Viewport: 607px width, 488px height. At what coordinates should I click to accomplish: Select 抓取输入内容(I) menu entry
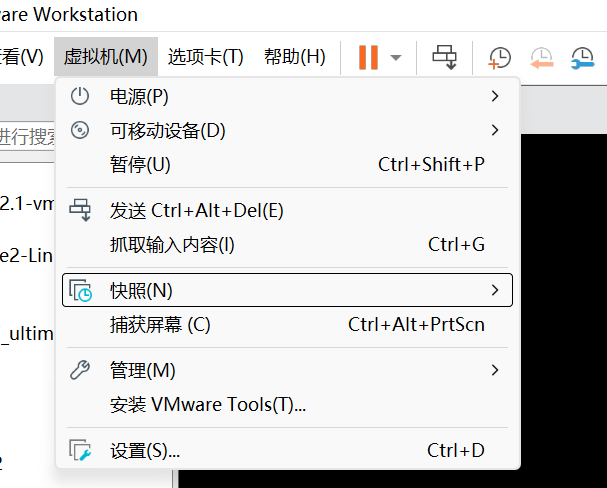287,245
